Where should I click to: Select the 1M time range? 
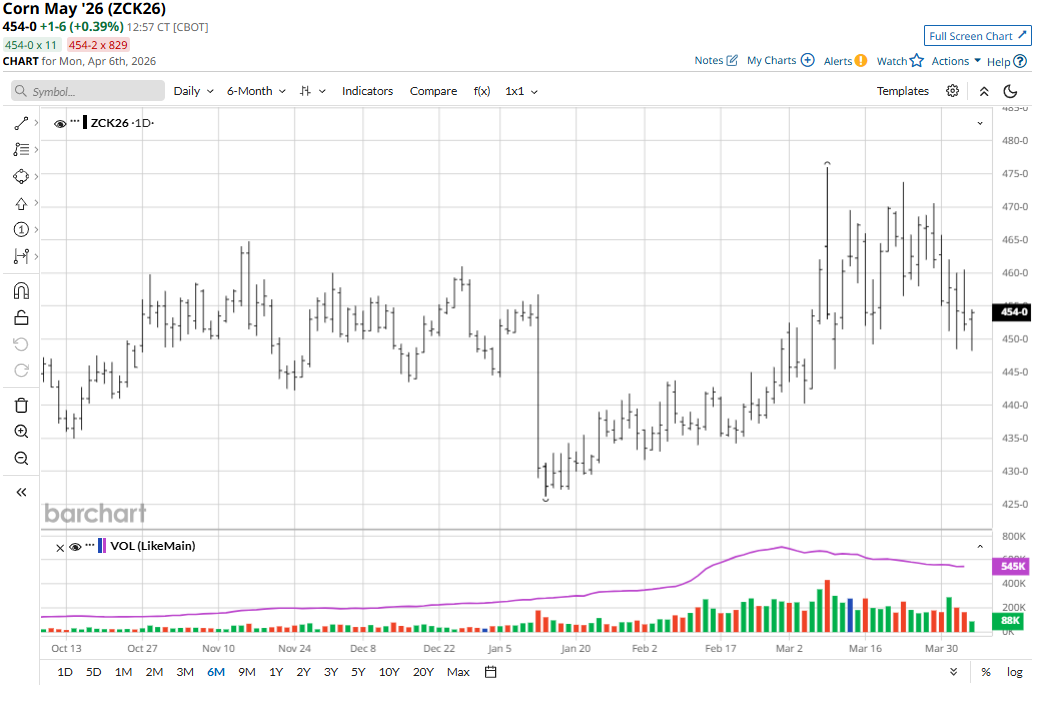click(x=123, y=672)
